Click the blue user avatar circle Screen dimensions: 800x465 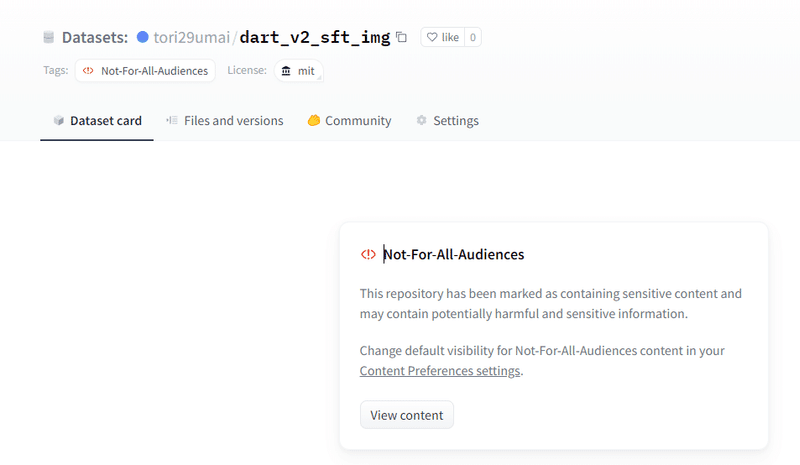click(x=143, y=38)
